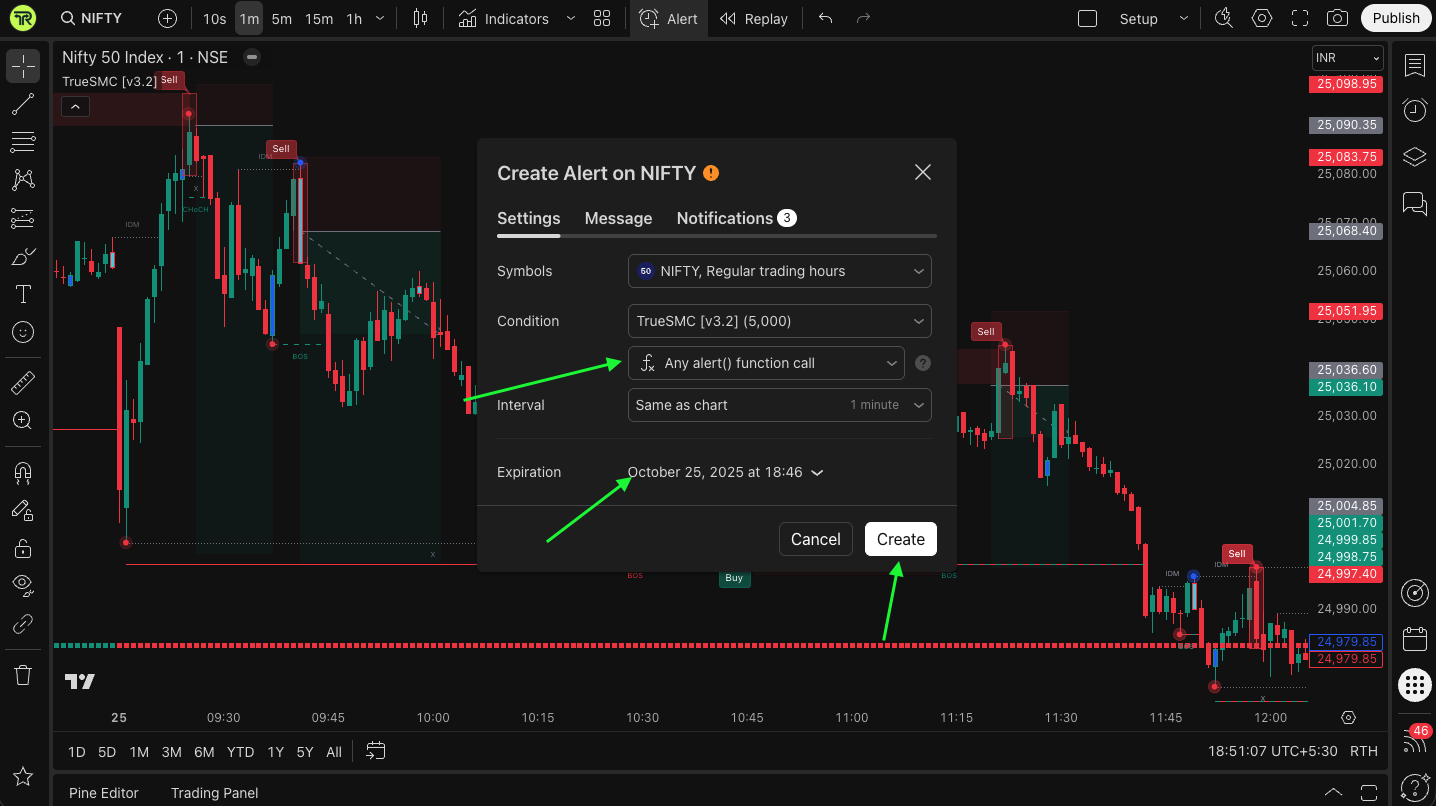Screen dimensions: 1436x806
Task: Change the expiration date October 25, 2025
Action: [725, 472]
